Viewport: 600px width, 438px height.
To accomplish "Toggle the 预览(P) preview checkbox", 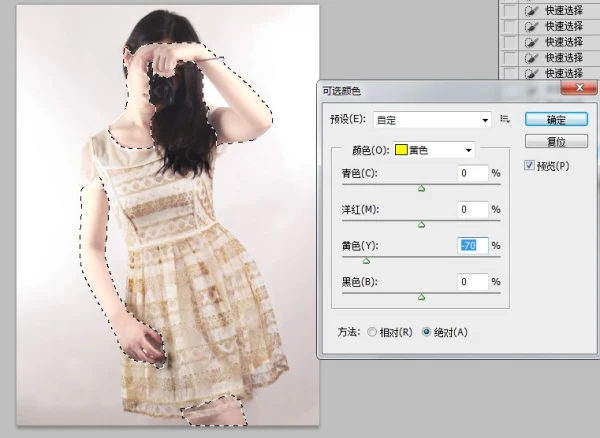I will [x=529, y=165].
